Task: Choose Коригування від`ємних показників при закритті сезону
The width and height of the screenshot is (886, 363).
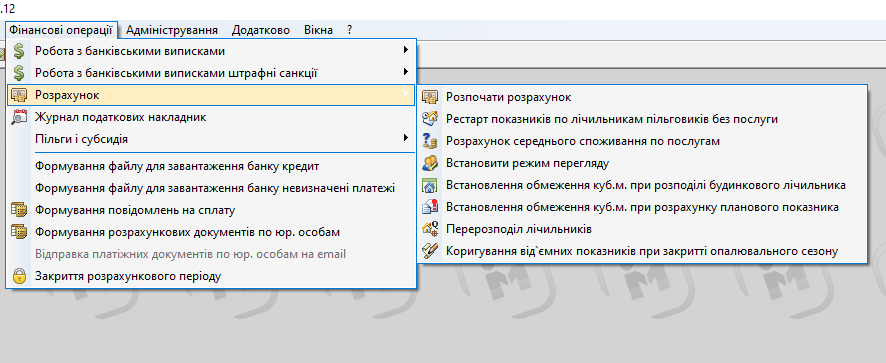Action: pyautogui.click(x=642, y=251)
